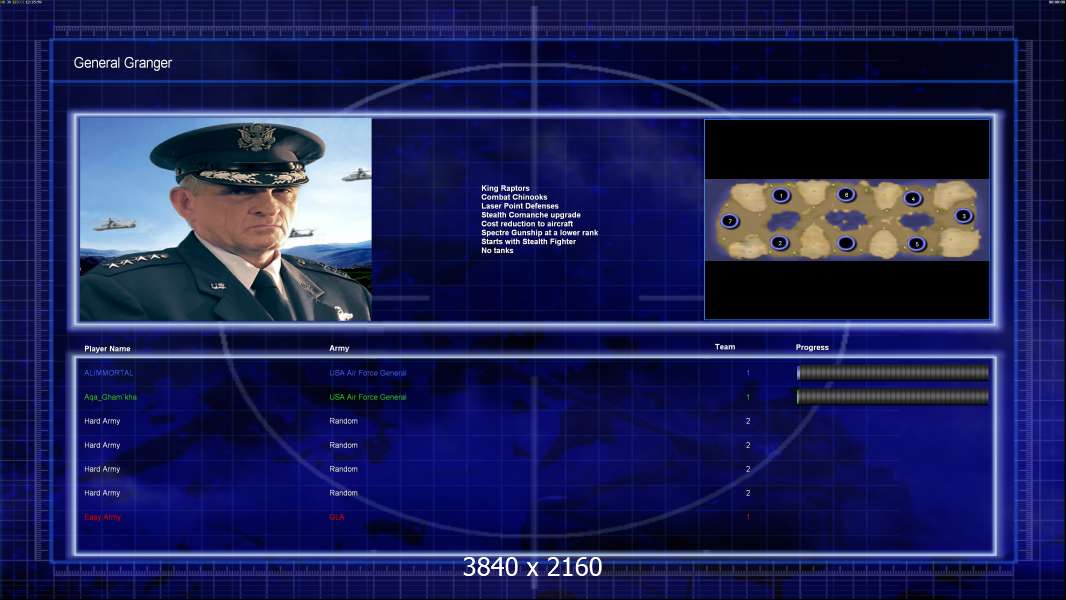Image resolution: width=1066 pixels, height=600 pixels.
Task: Click Spectre Gunship at a lower rank
Action: (x=540, y=232)
